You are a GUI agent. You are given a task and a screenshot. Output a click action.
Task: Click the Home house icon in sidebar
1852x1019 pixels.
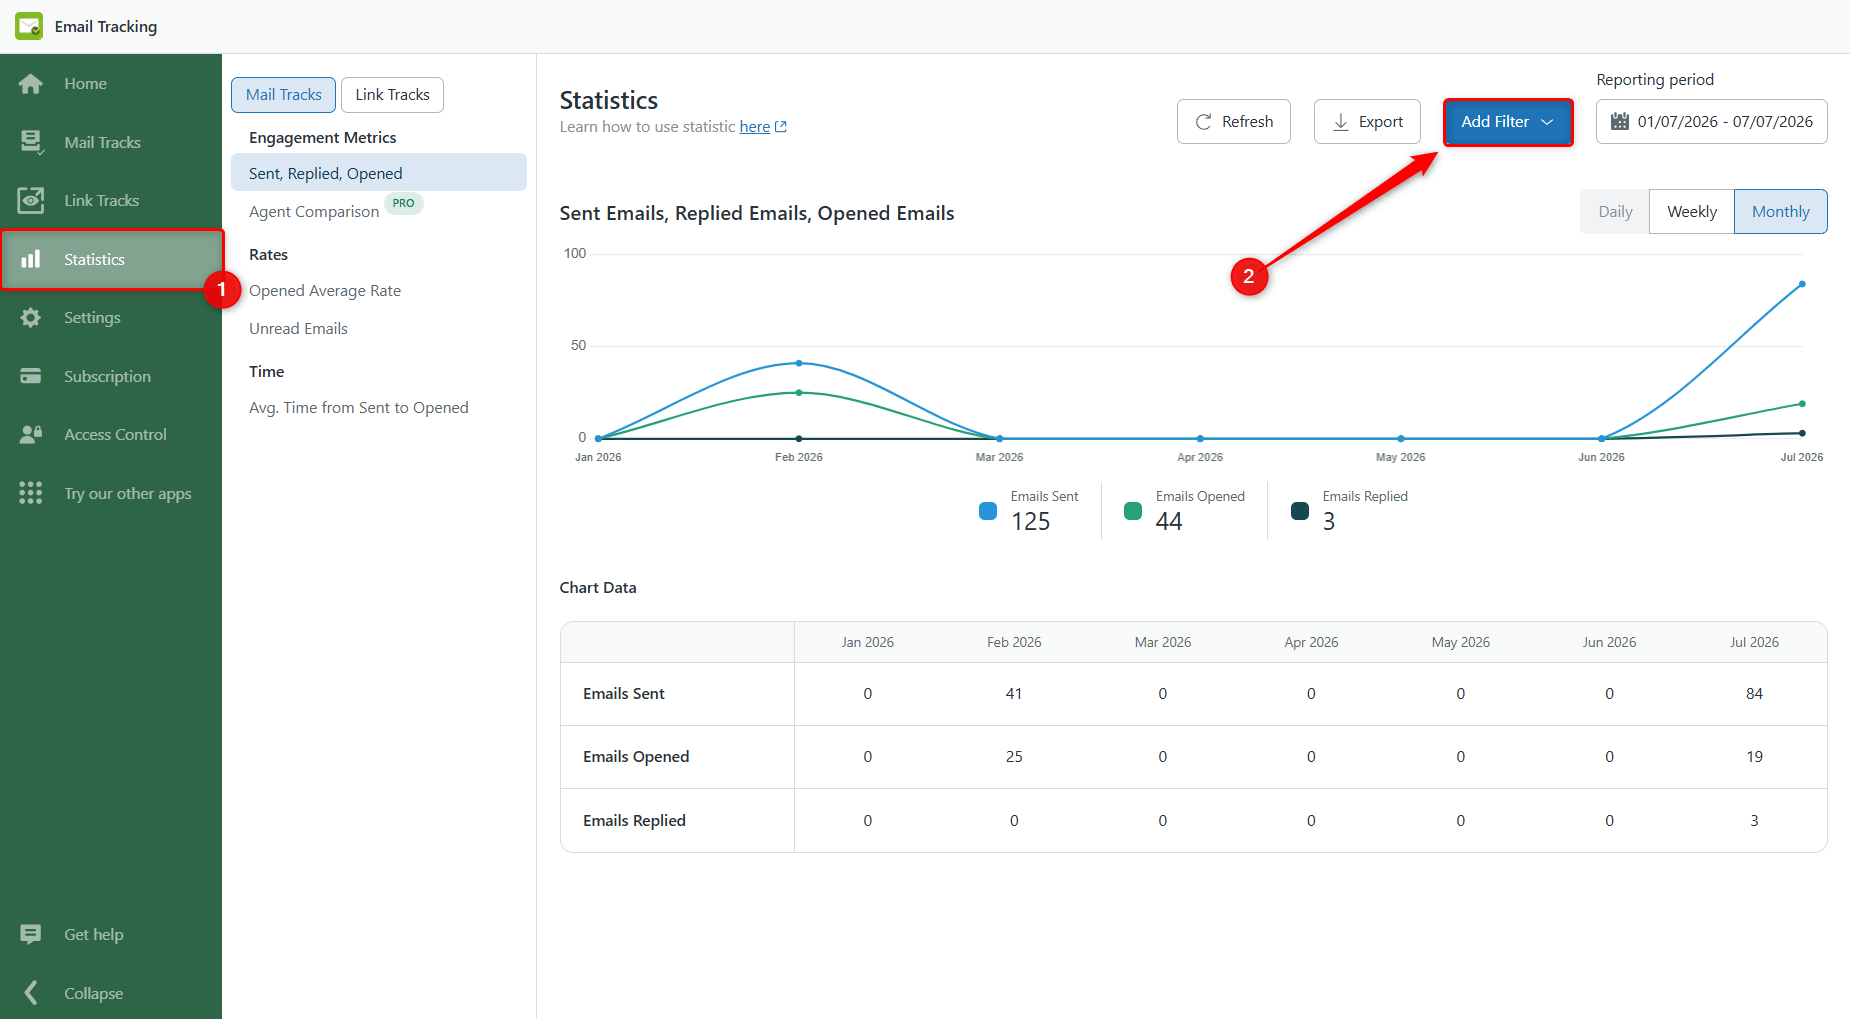click(31, 84)
